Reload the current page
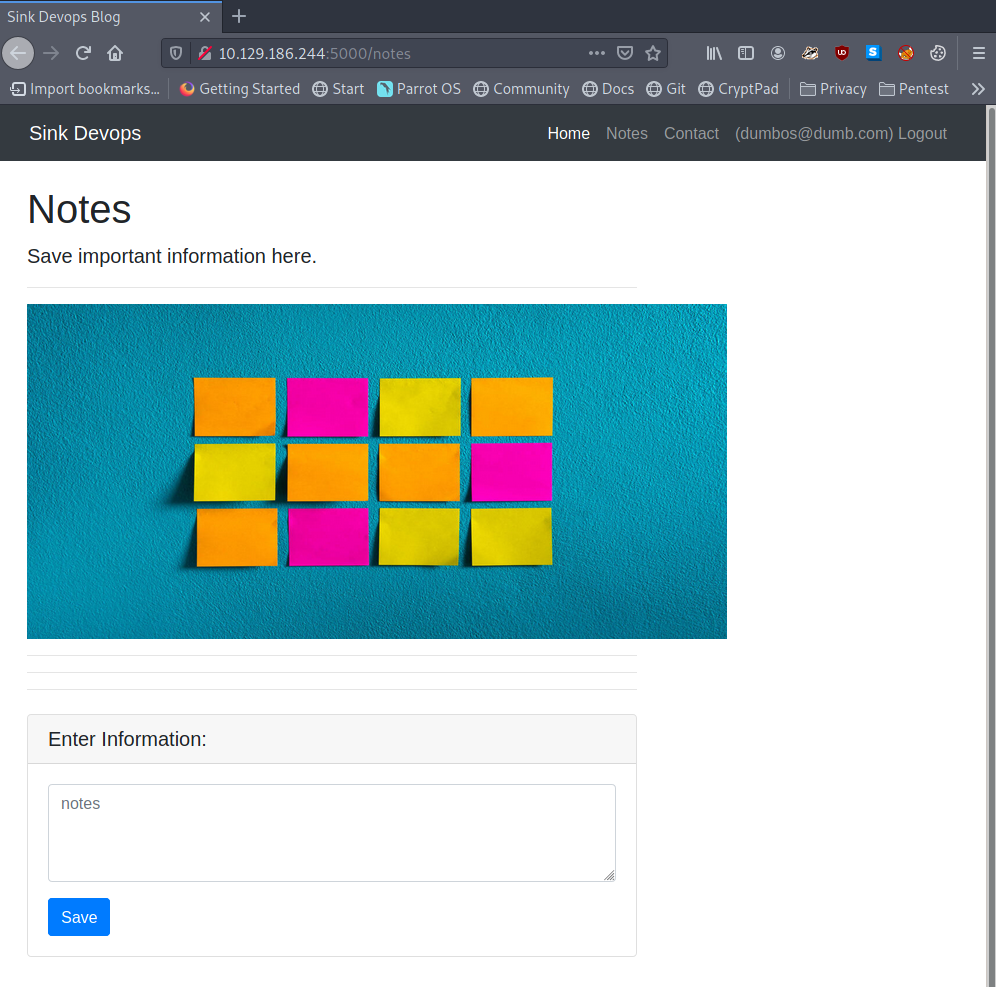This screenshot has height=987, width=996. tap(84, 53)
